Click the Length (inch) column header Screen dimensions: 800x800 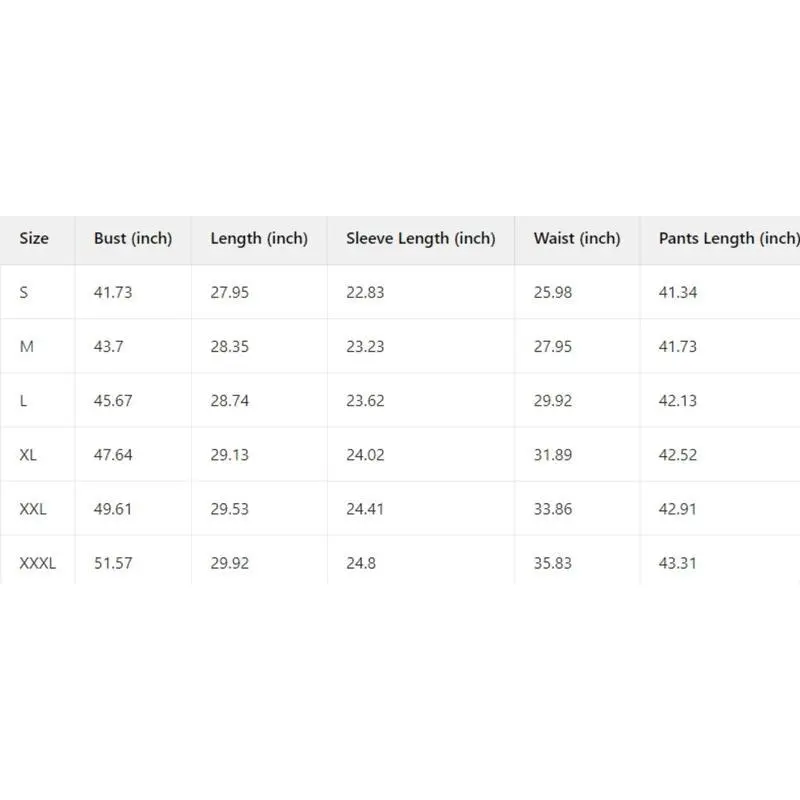tap(259, 238)
